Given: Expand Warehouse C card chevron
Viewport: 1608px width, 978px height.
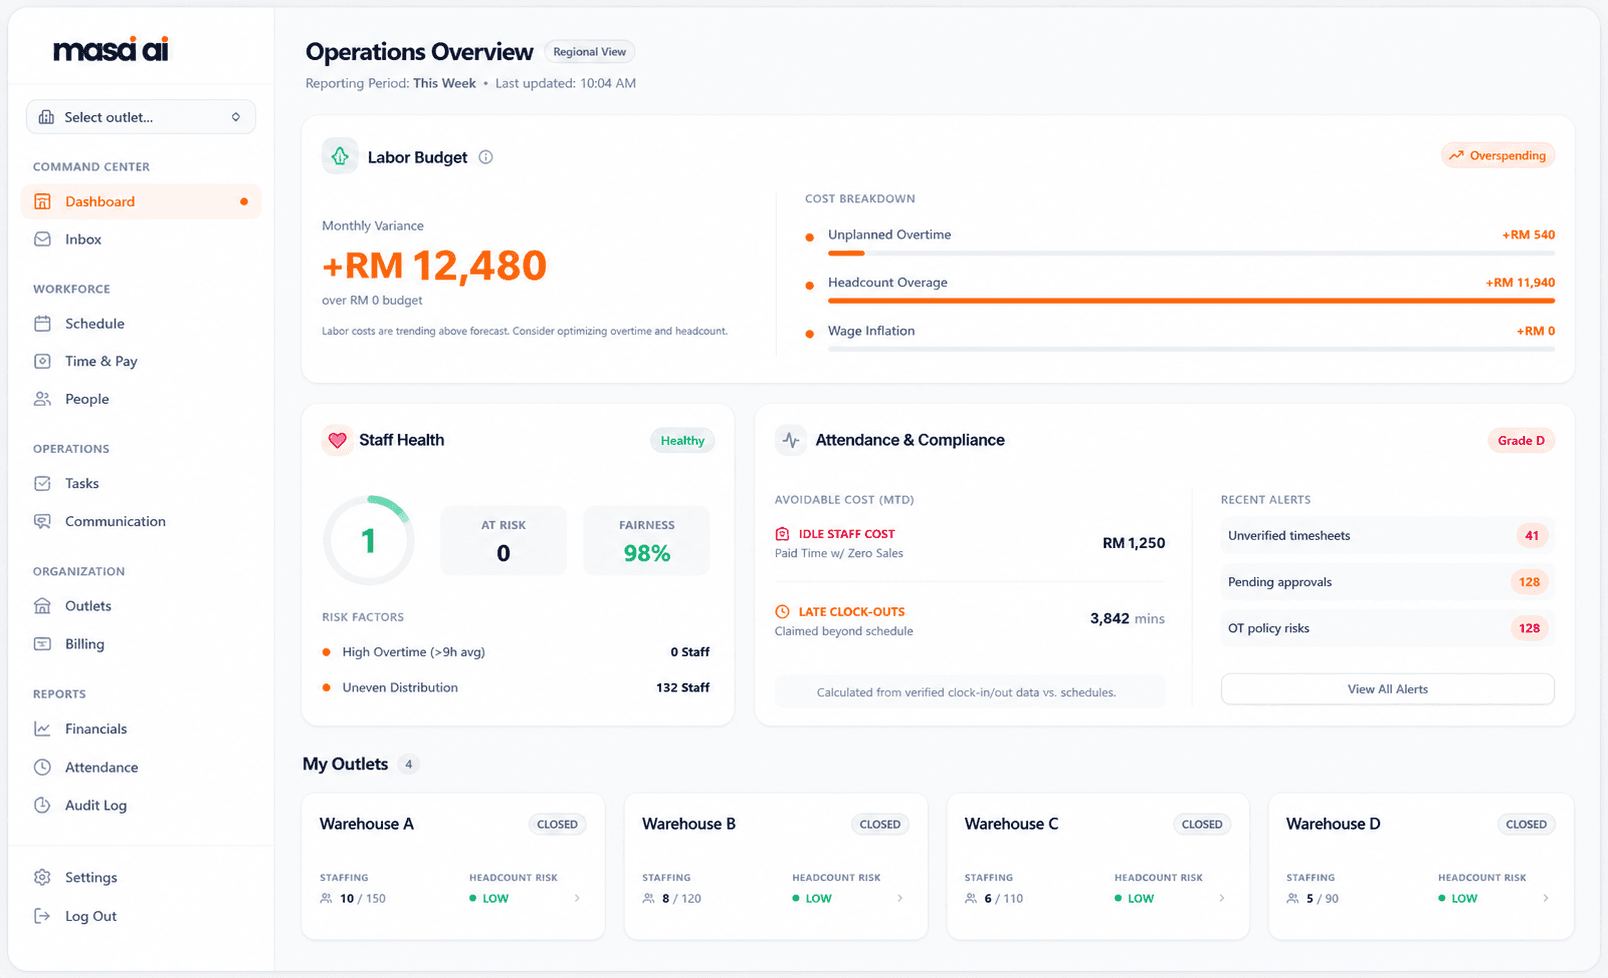Looking at the screenshot, I should point(1222,898).
